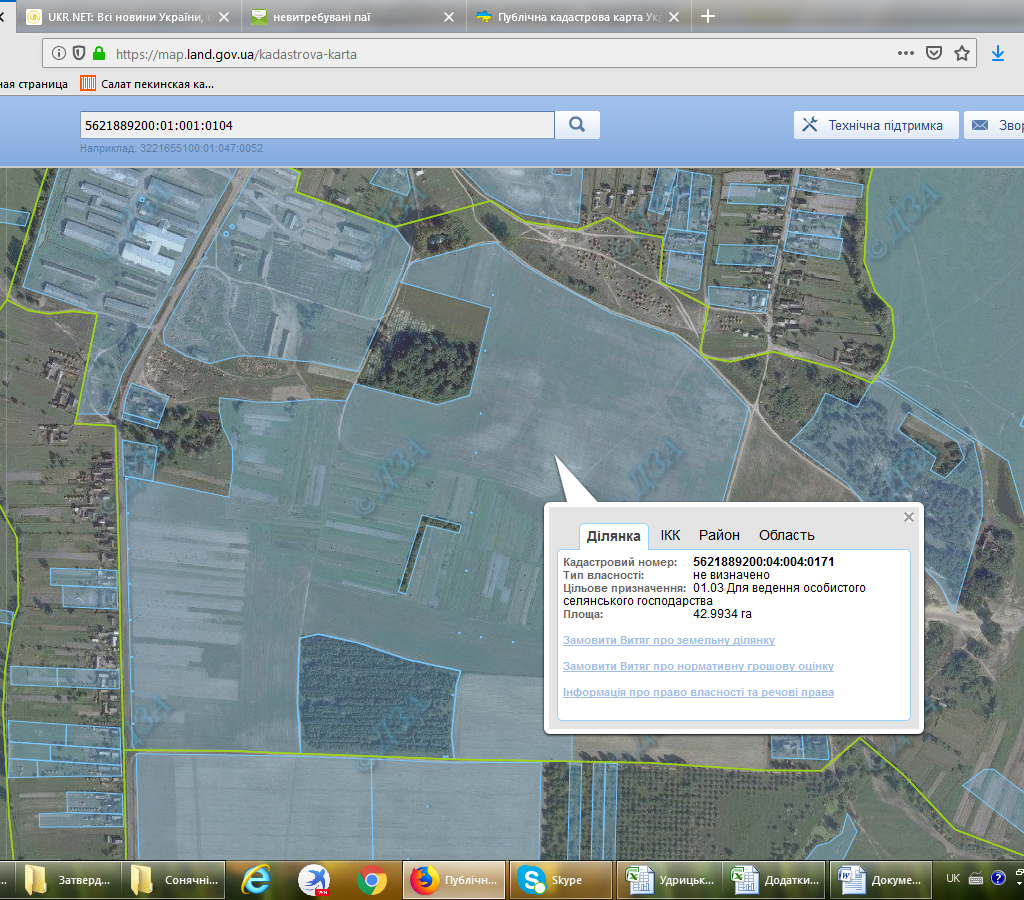Switch to the Район tab

click(x=719, y=535)
